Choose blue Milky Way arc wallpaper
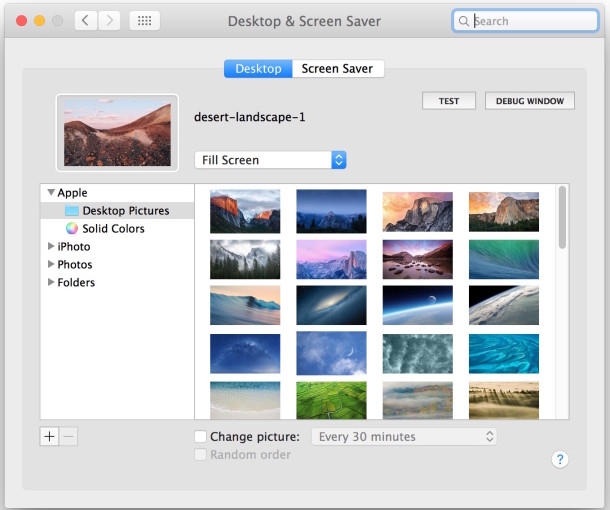Viewport: 610px width, 510px height. [x=245, y=354]
